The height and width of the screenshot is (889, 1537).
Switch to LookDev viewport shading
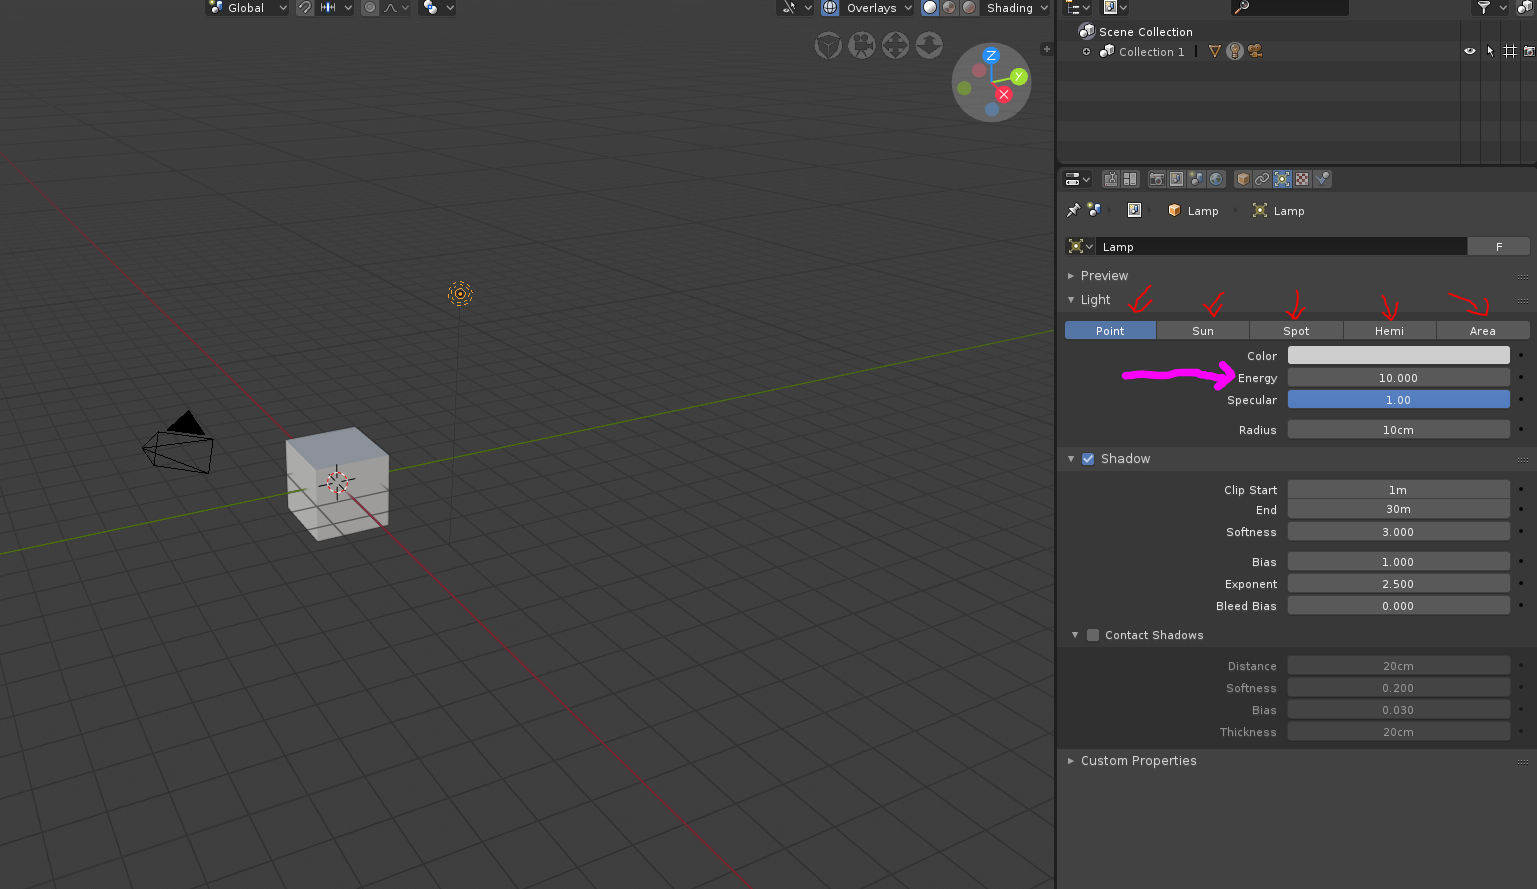pos(949,8)
